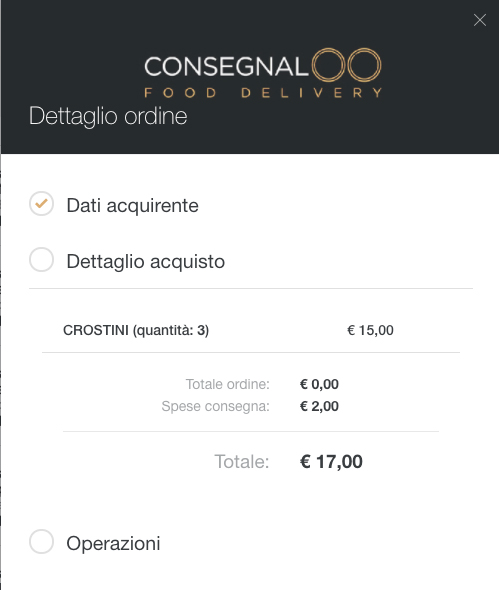Click the € 2,00 delivery cost
499x590 pixels.
pyautogui.click(x=319, y=406)
